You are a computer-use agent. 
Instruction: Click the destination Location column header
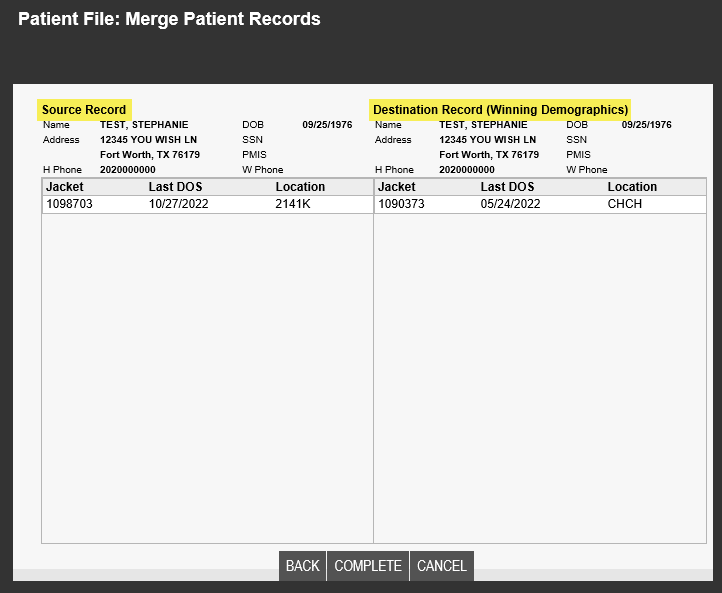[632, 186]
